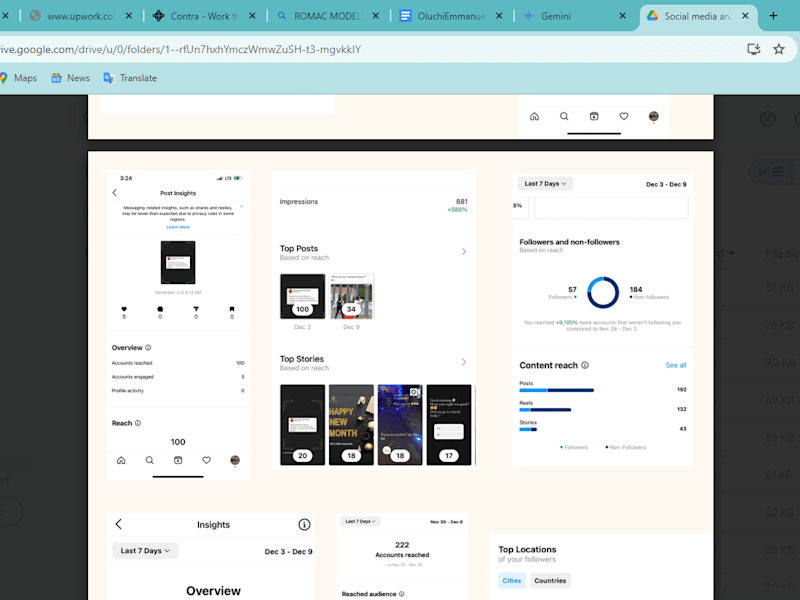The height and width of the screenshot is (600, 800).
Task: Click the Learn More link
Action: [178, 227]
